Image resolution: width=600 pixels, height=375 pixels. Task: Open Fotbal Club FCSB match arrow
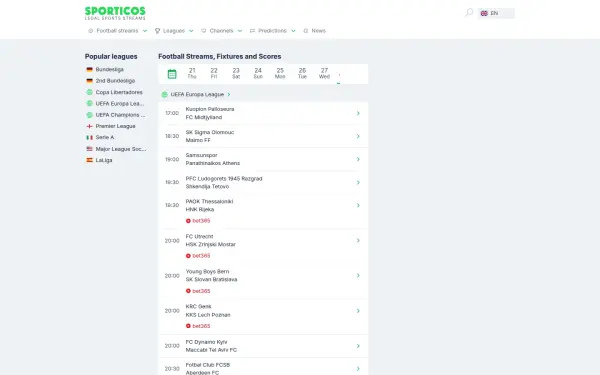pos(358,369)
